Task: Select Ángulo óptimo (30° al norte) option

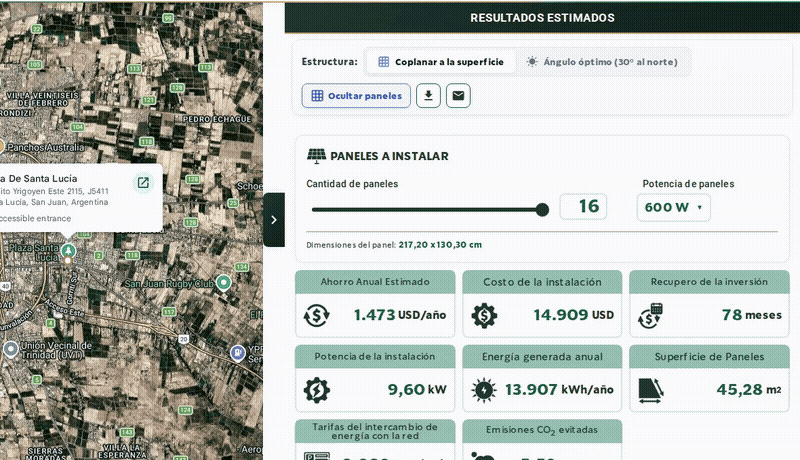Action: [602, 62]
